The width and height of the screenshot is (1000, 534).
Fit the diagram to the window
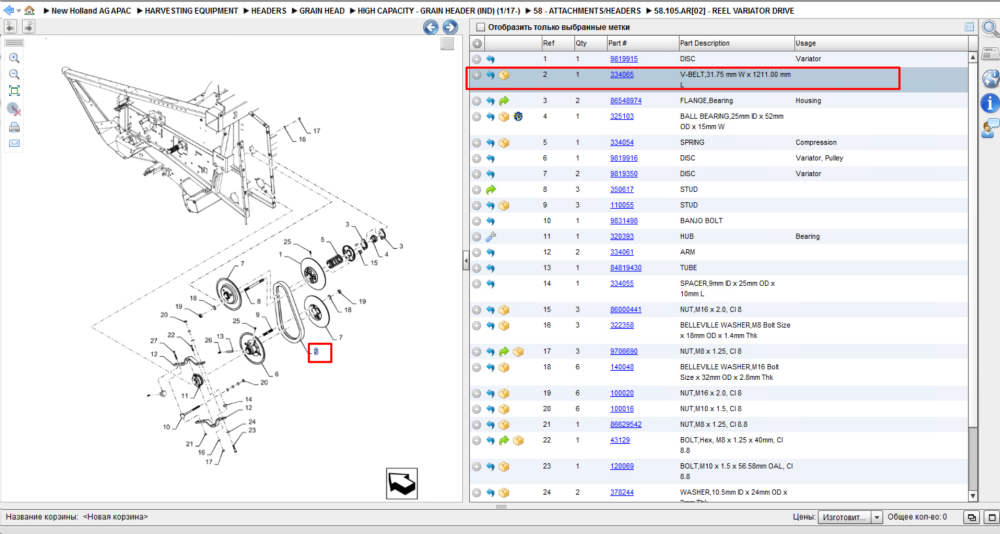coord(14,91)
